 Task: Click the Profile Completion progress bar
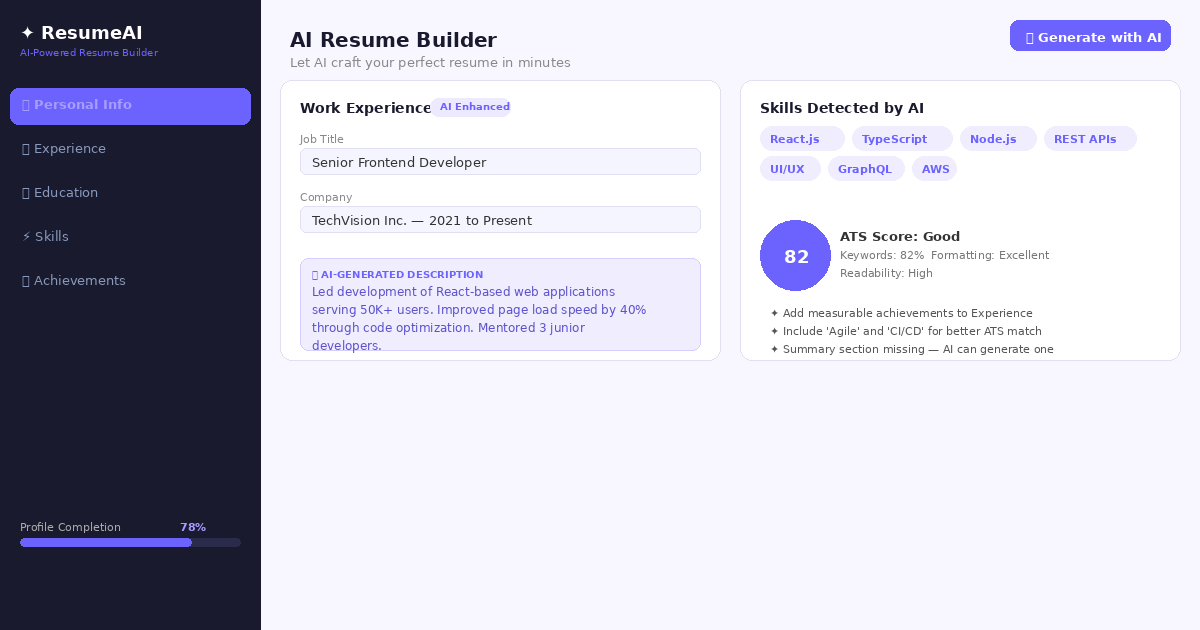click(x=130, y=542)
